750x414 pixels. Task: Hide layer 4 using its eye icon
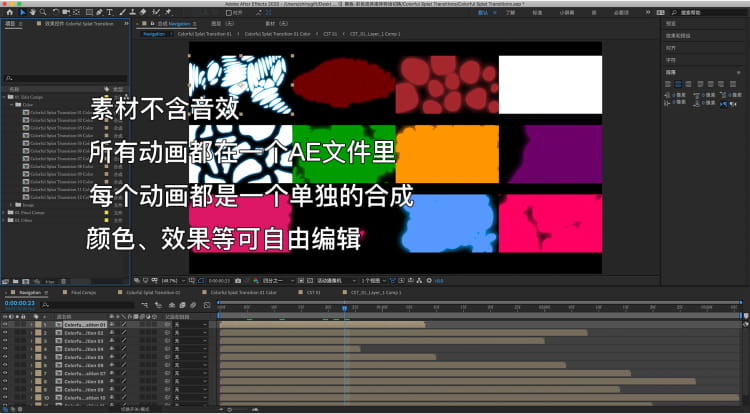pyautogui.click(x=5, y=349)
